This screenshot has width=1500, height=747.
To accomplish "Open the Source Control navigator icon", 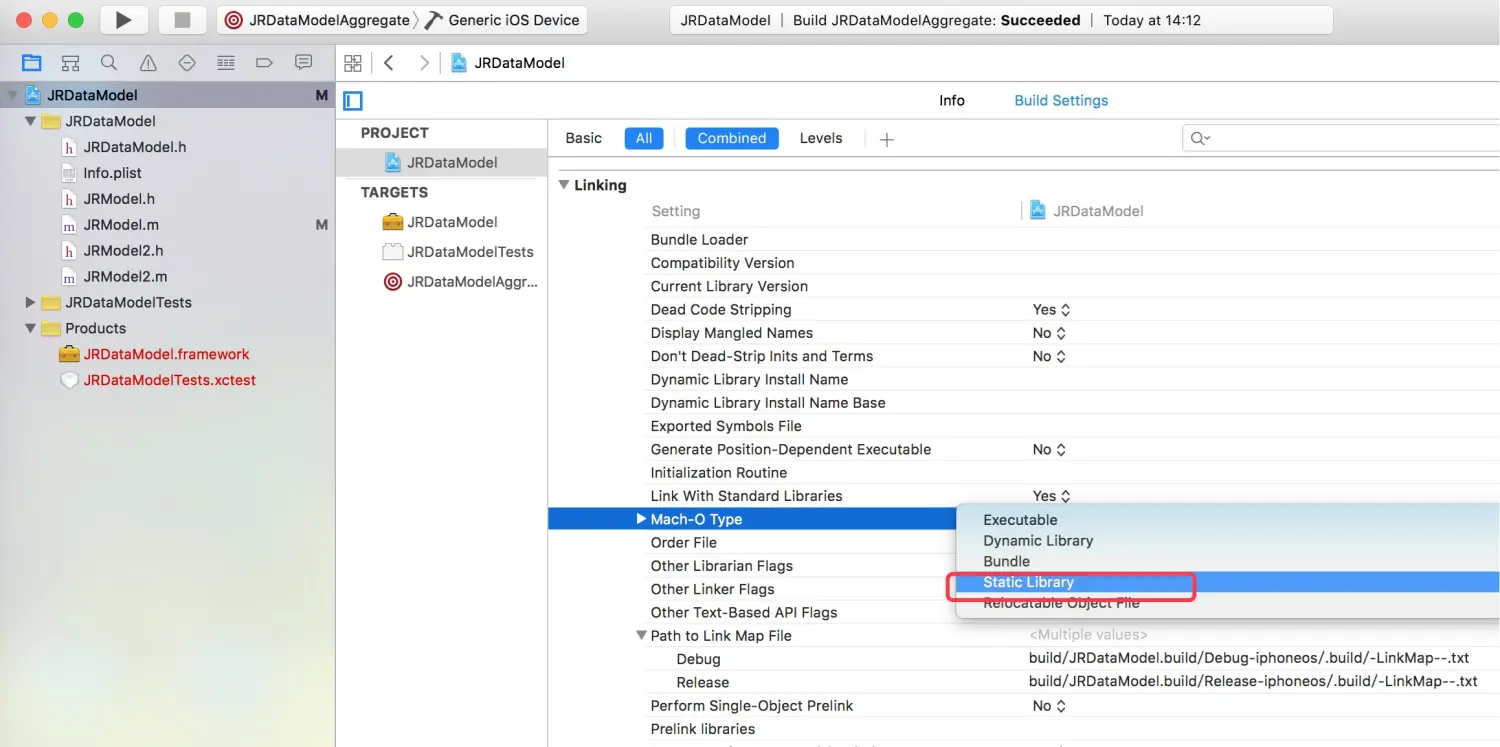I will pyautogui.click(x=70, y=62).
